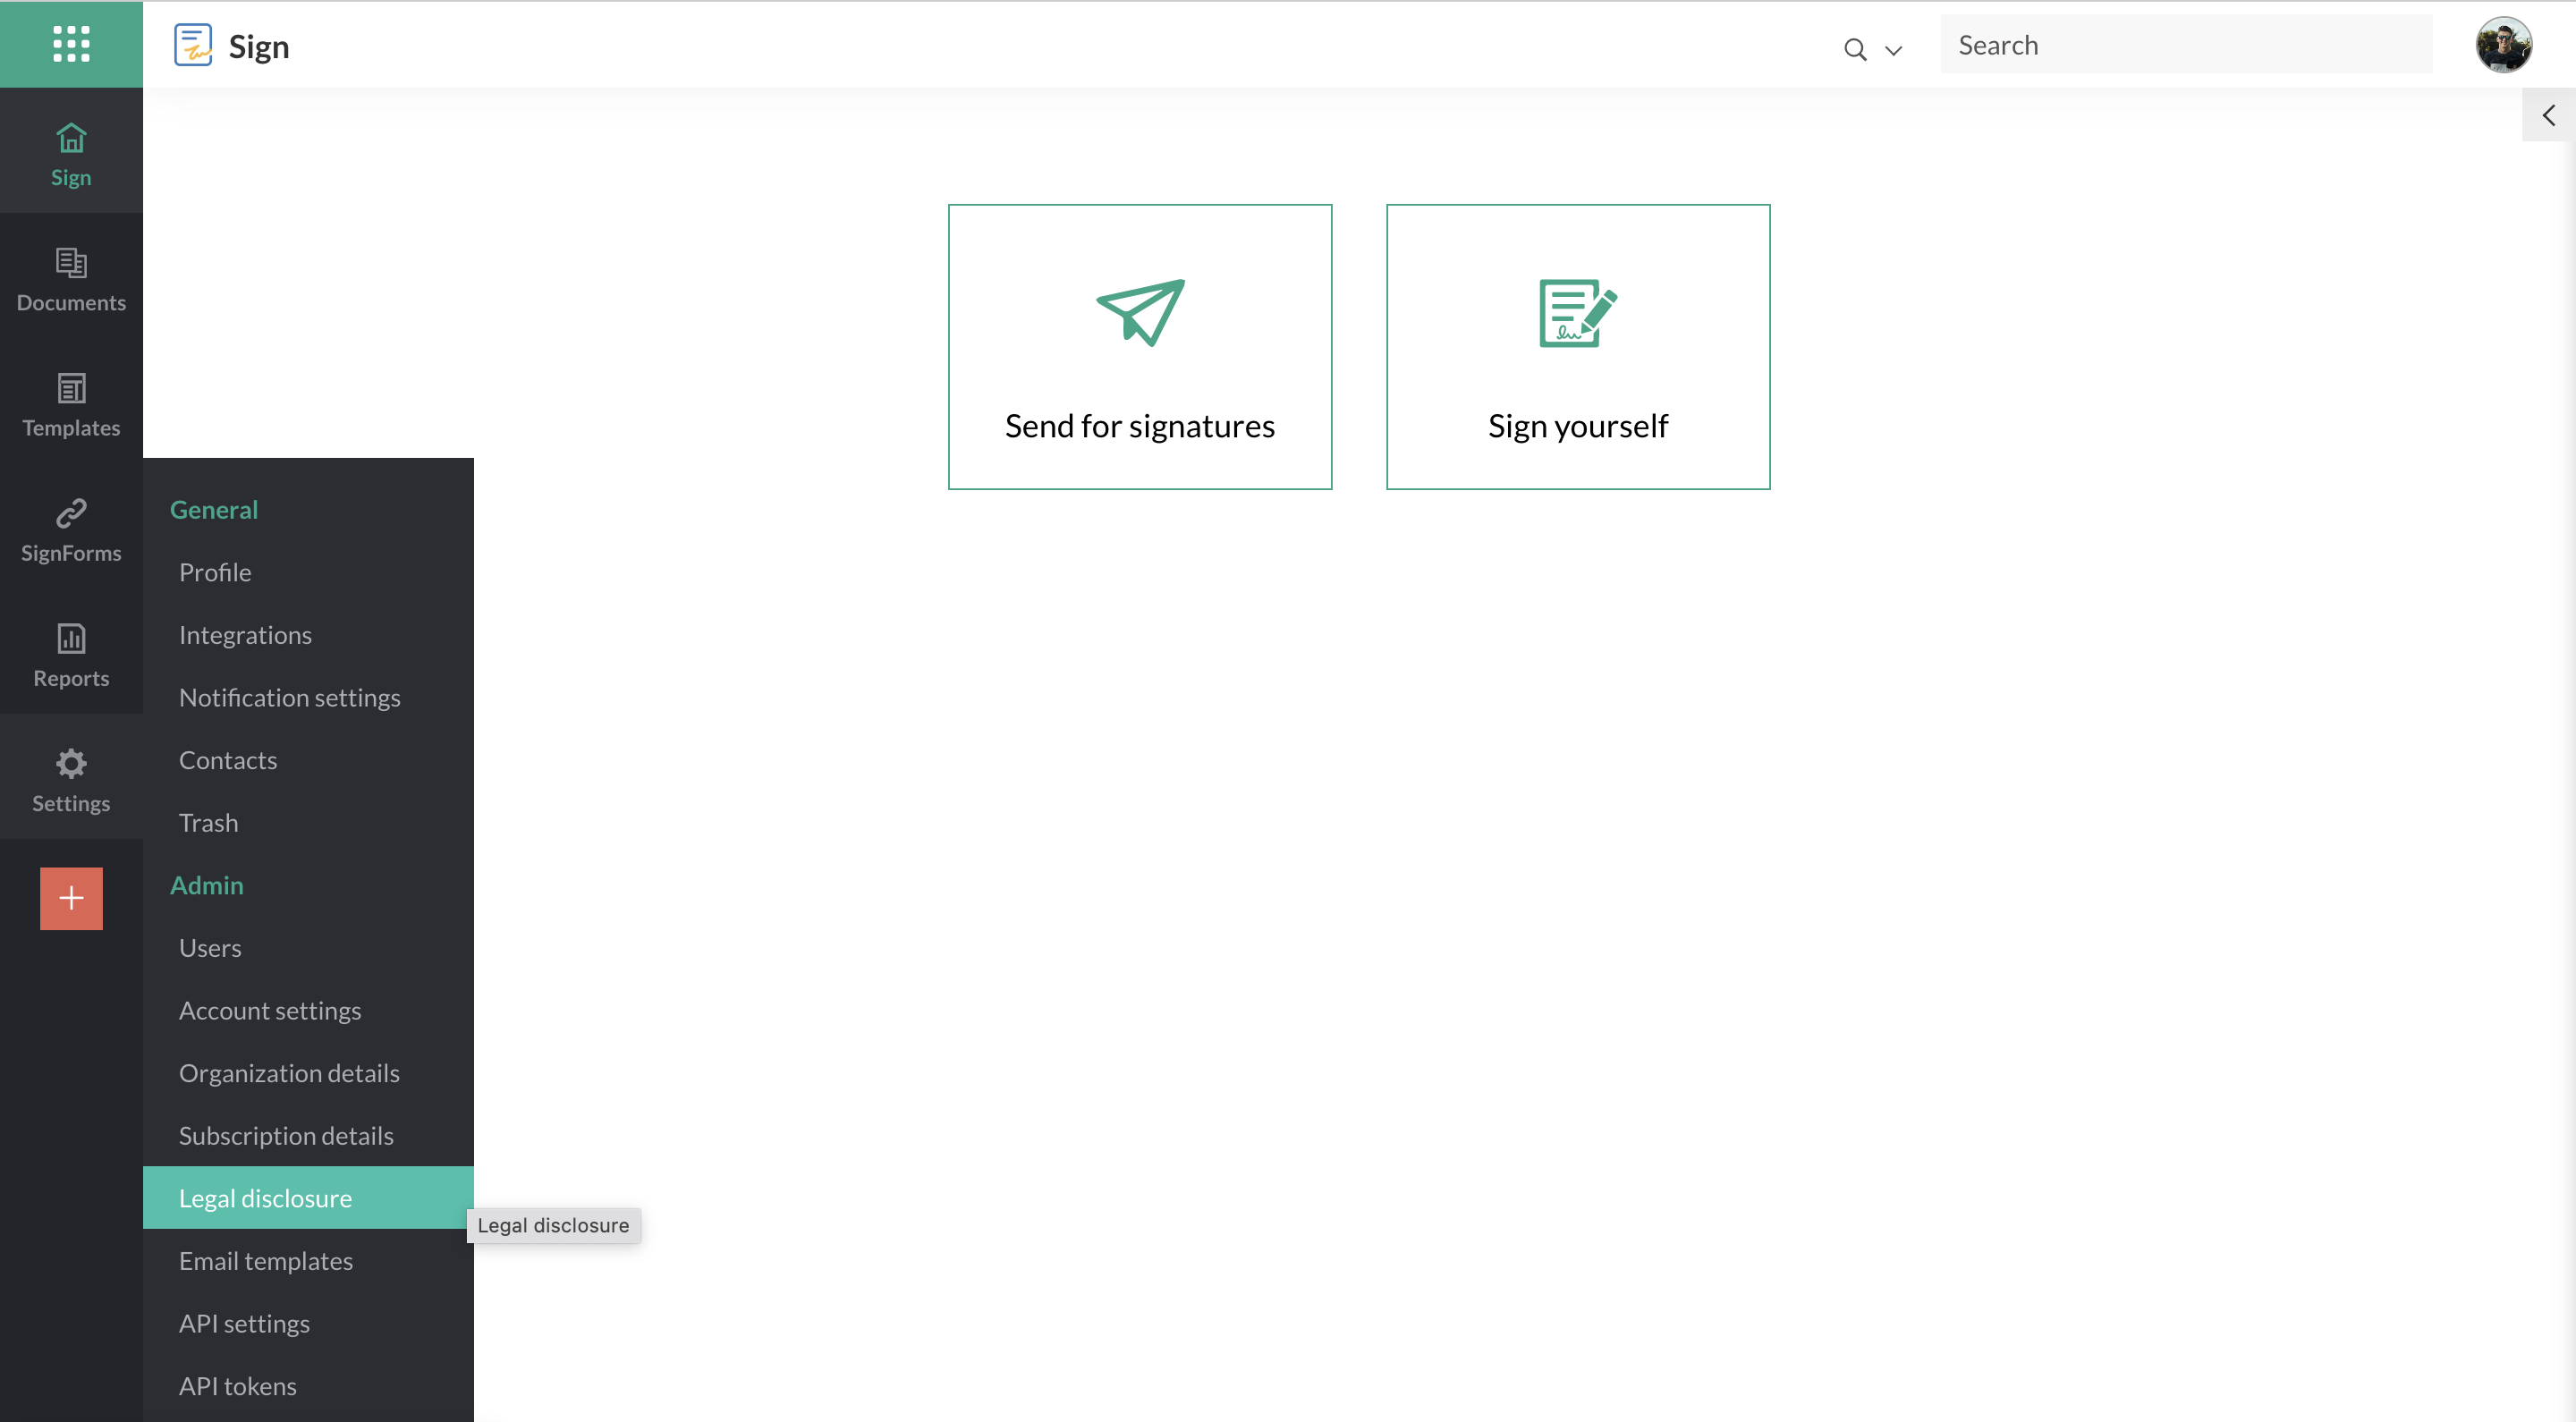Open API tokens menu entry
The width and height of the screenshot is (2576, 1422).
tap(237, 1385)
